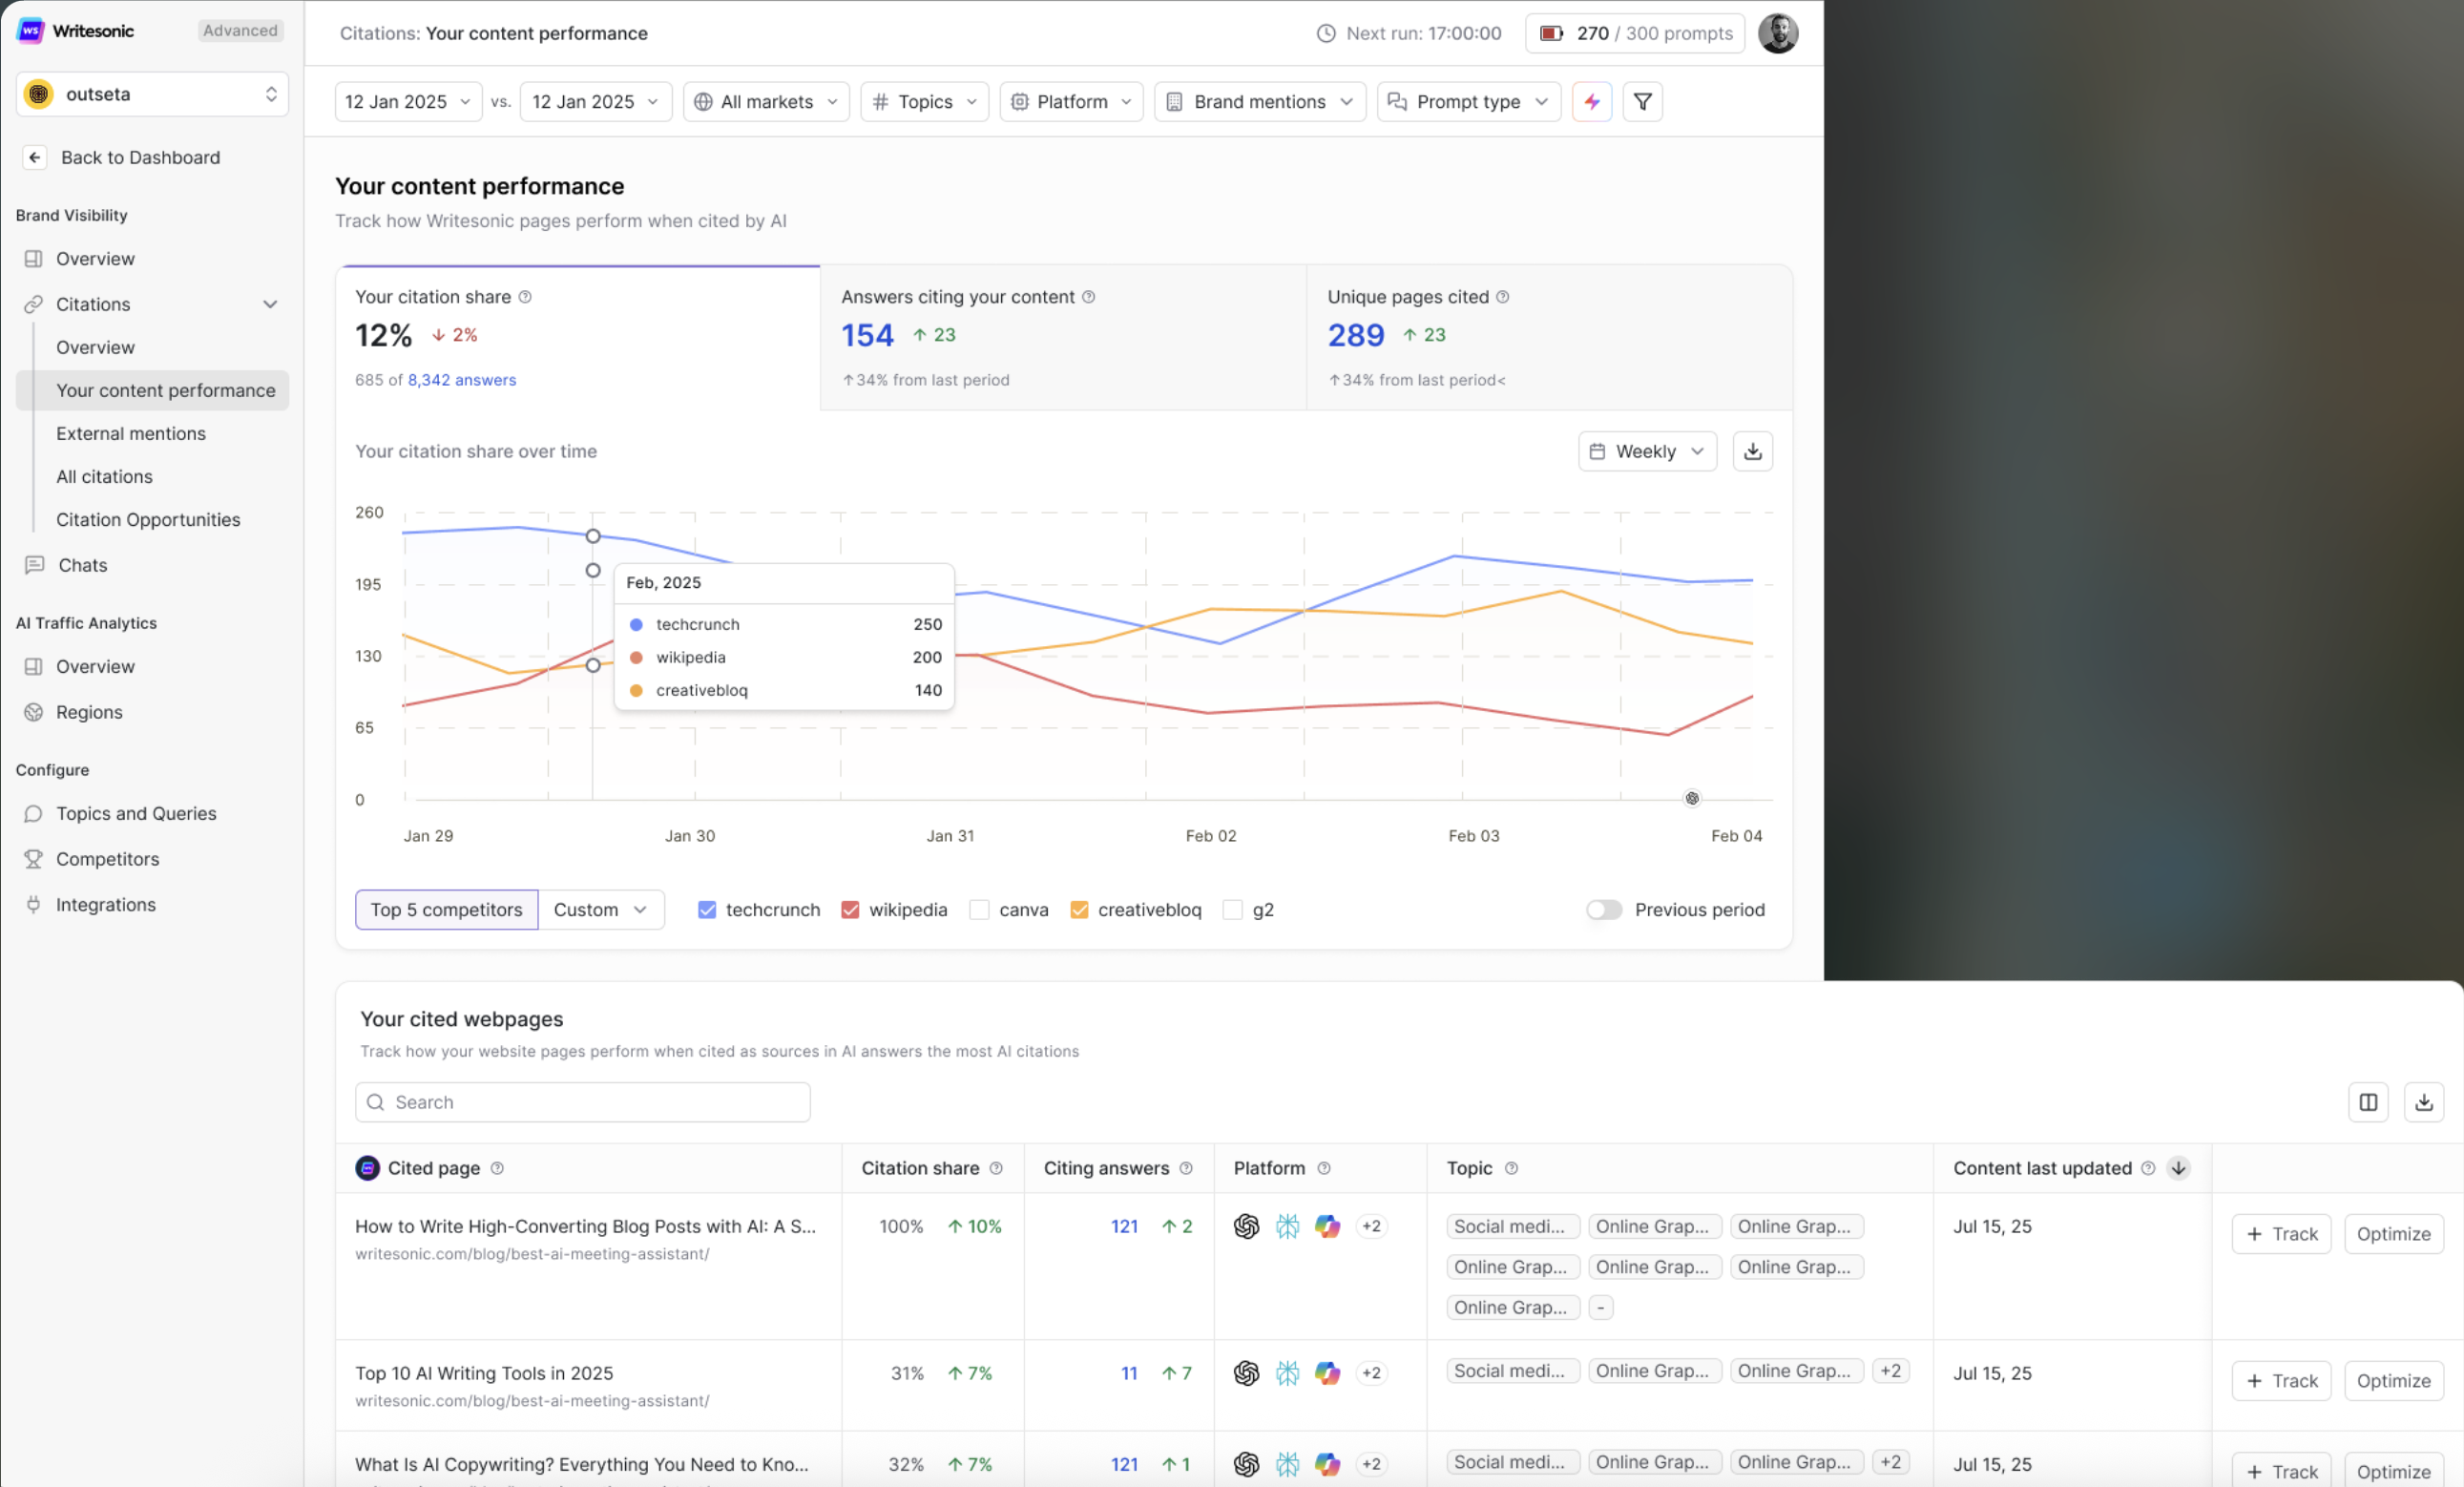Click the 8,342 answers link
The width and height of the screenshot is (2464, 1487).
[461, 380]
